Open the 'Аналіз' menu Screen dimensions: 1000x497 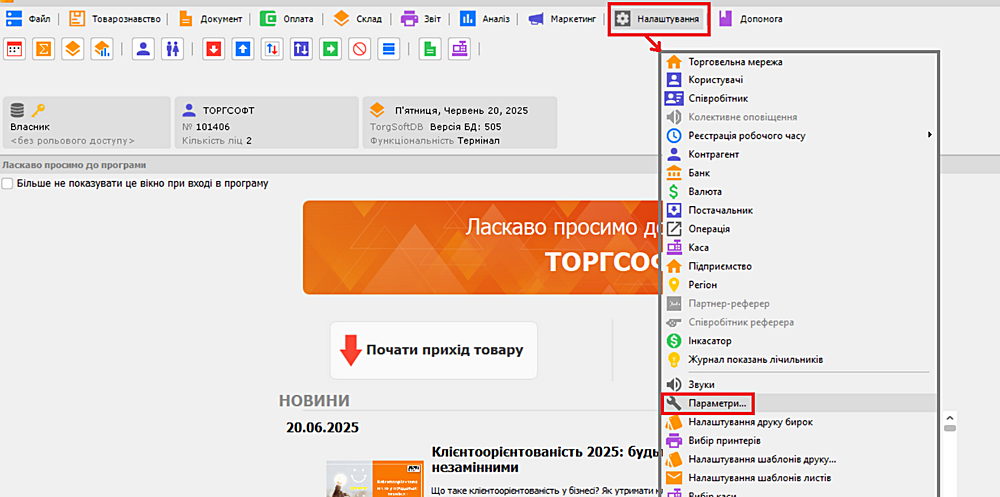[x=485, y=18]
